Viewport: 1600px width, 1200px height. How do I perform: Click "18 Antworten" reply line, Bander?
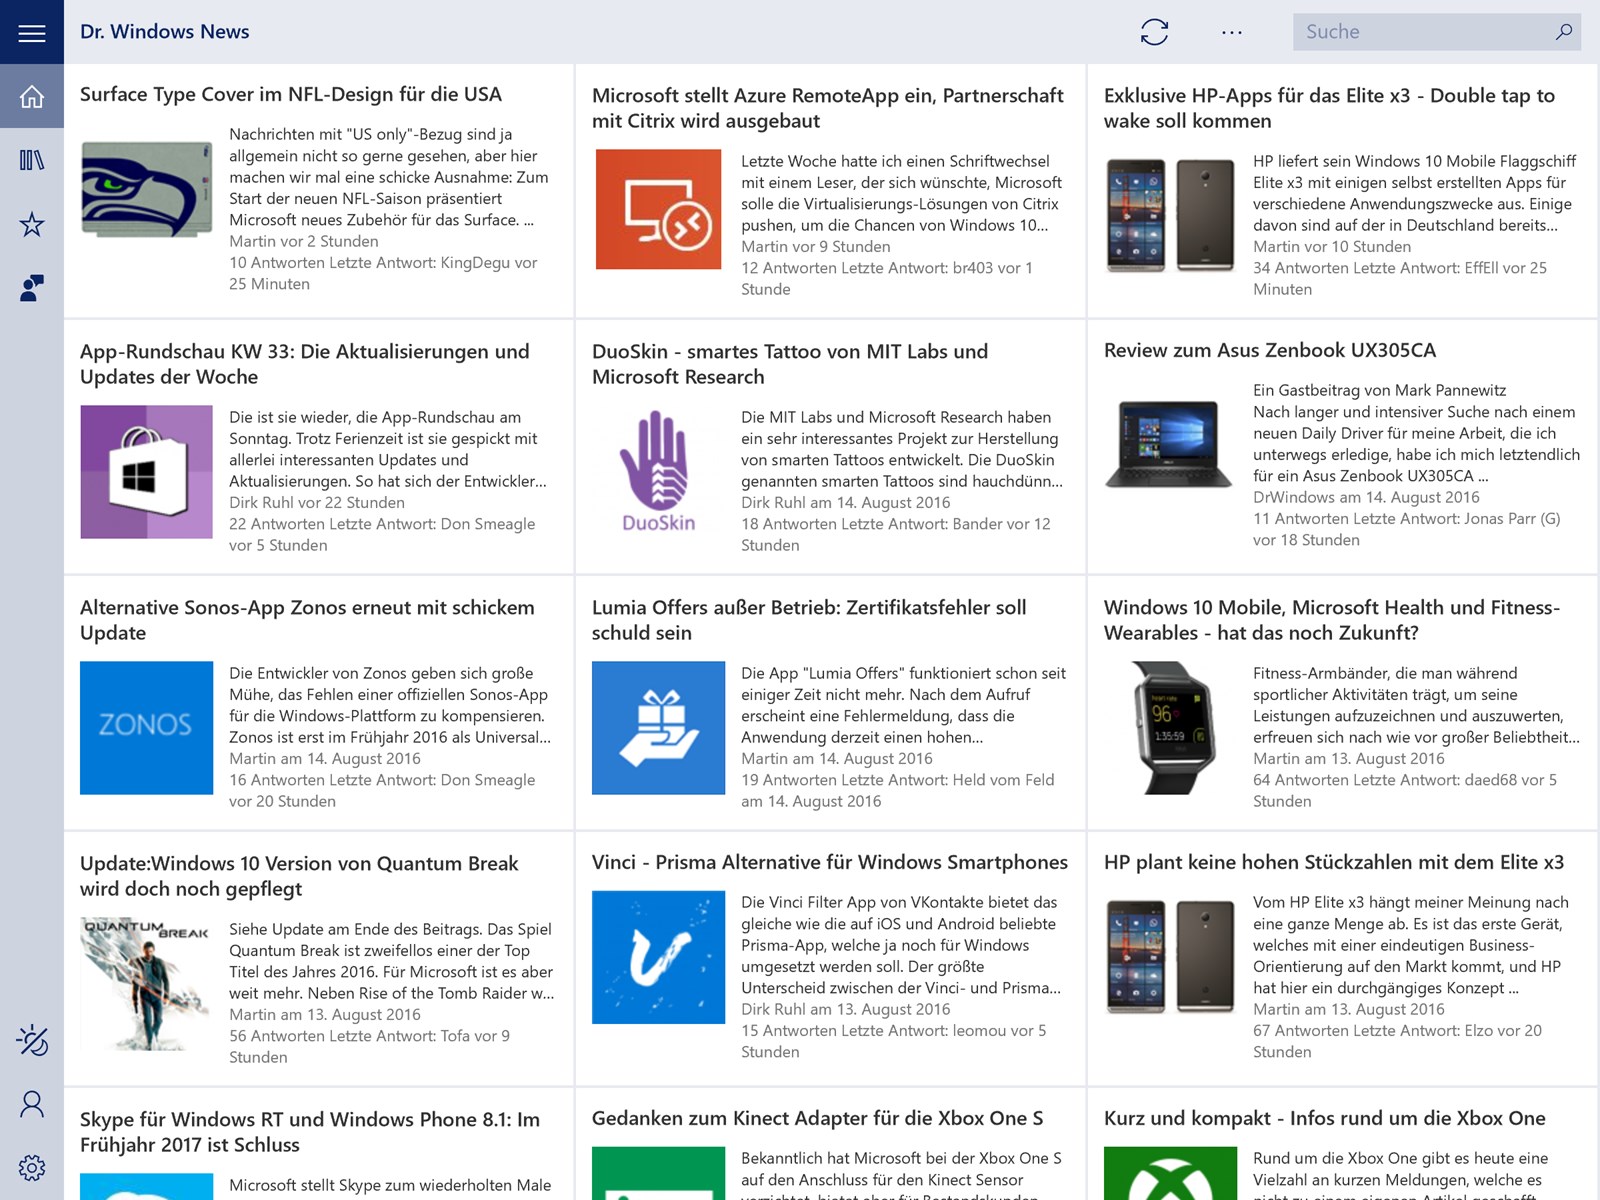(896, 534)
